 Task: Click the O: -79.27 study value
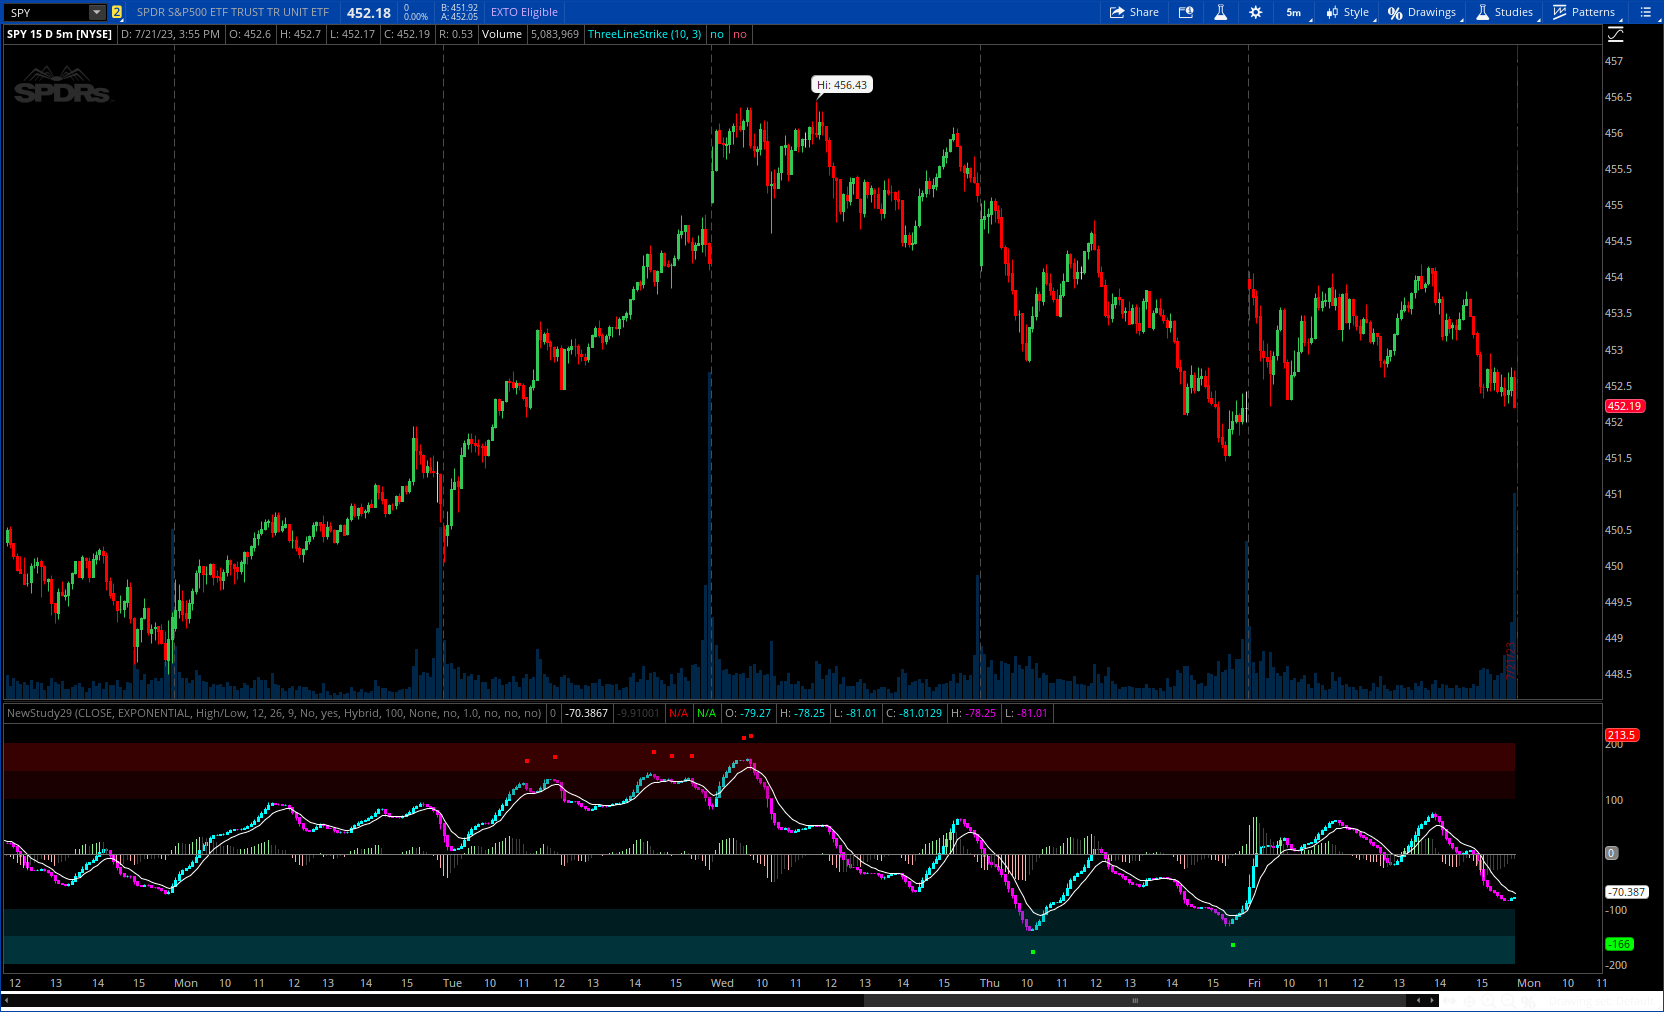click(748, 713)
